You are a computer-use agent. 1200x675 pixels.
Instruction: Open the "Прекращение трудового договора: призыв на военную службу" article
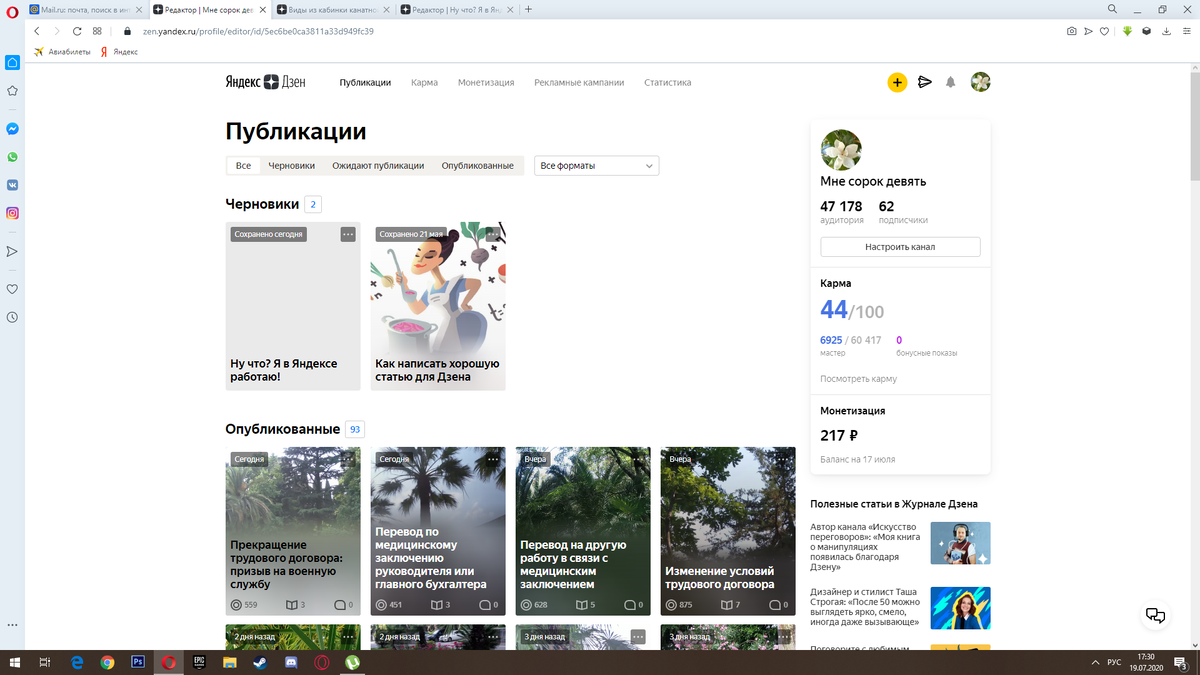[293, 531]
